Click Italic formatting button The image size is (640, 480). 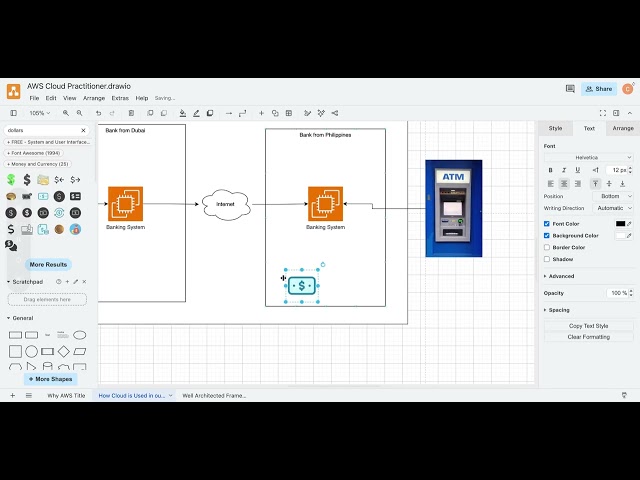tap(564, 170)
